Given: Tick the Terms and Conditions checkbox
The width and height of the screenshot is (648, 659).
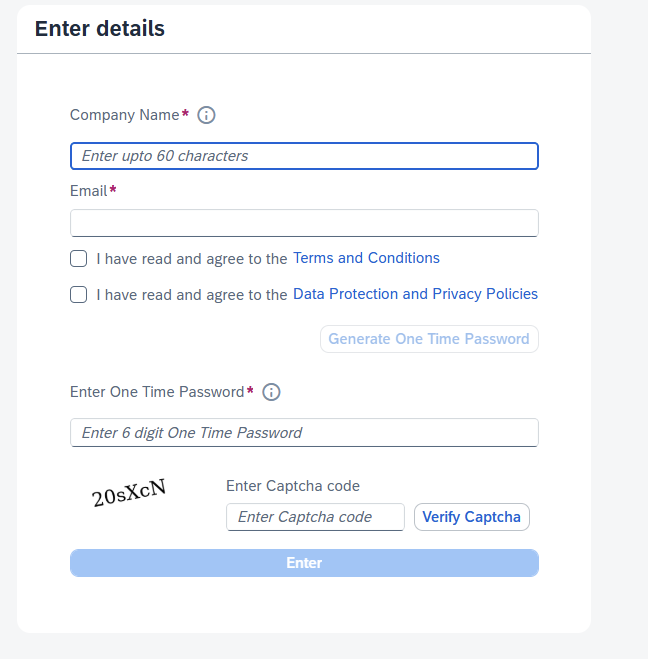Looking at the screenshot, I should [x=79, y=259].
